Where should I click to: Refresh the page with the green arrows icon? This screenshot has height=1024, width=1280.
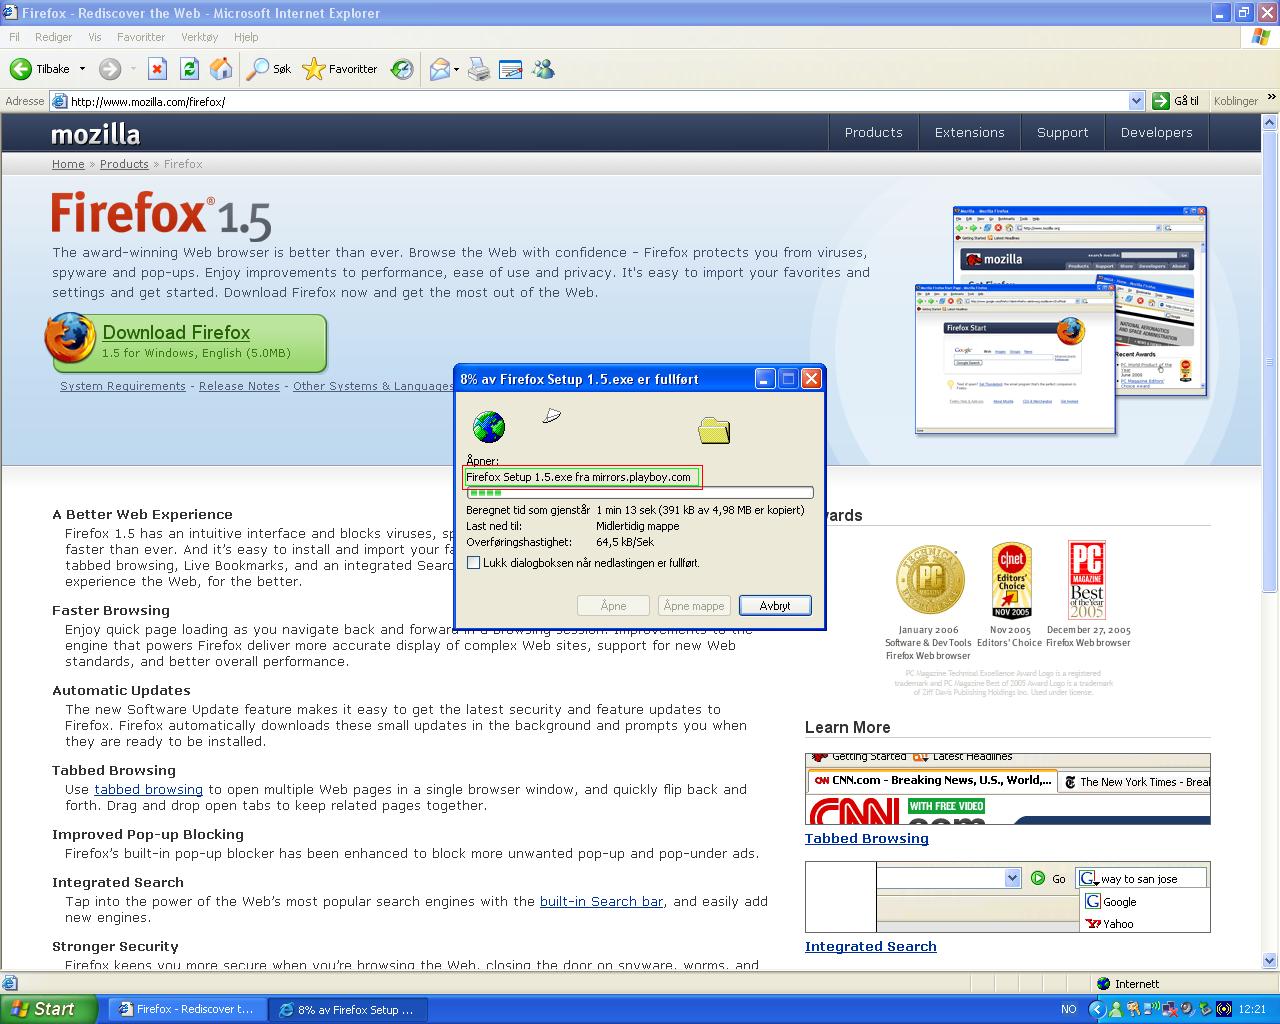click(189, 69)
